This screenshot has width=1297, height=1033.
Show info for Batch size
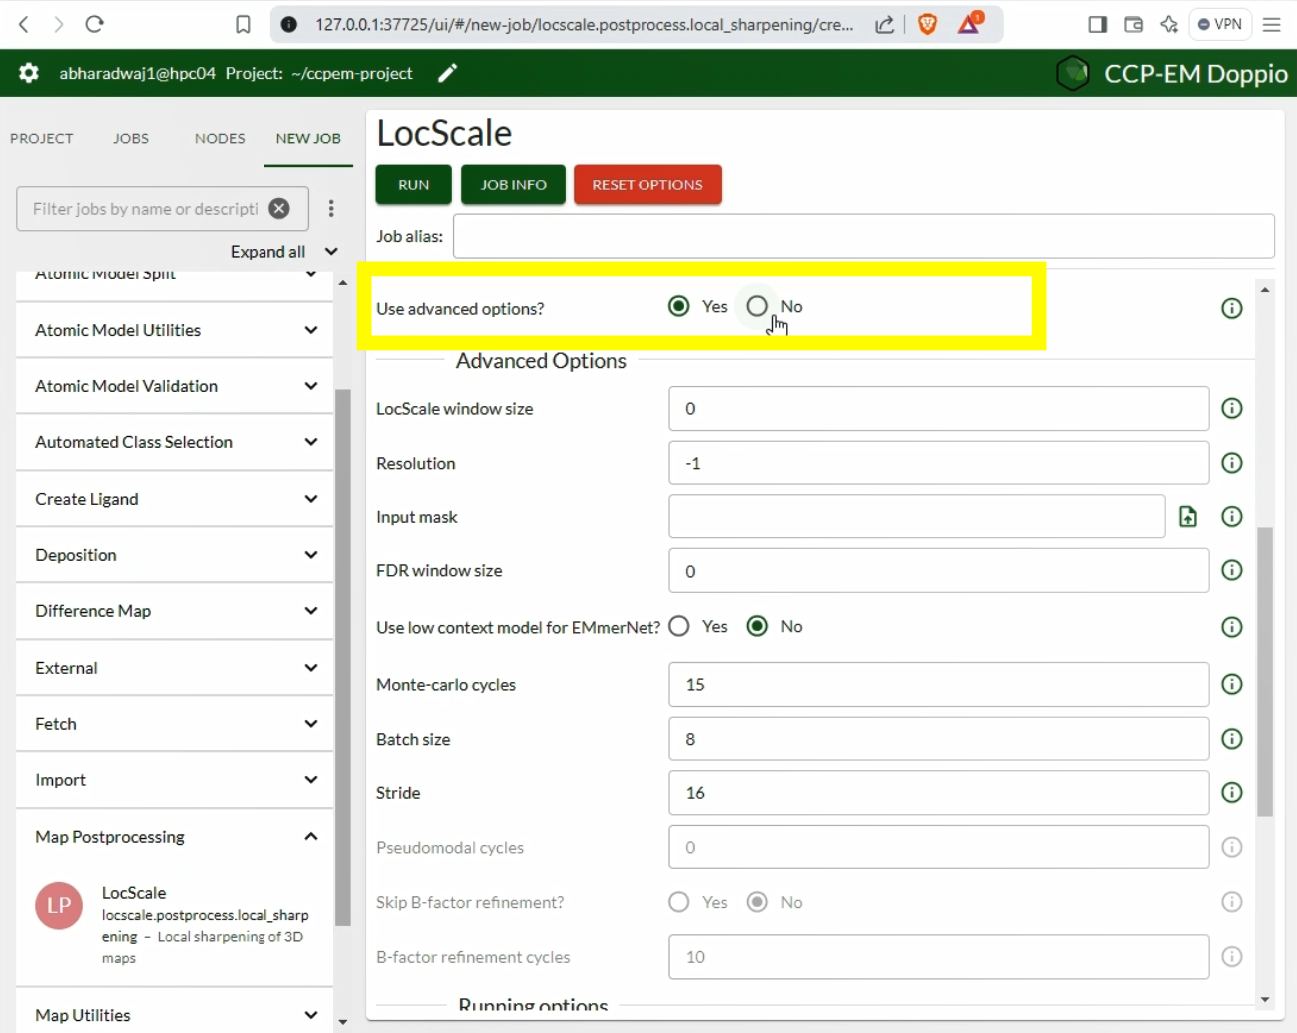click(1232, 739)
